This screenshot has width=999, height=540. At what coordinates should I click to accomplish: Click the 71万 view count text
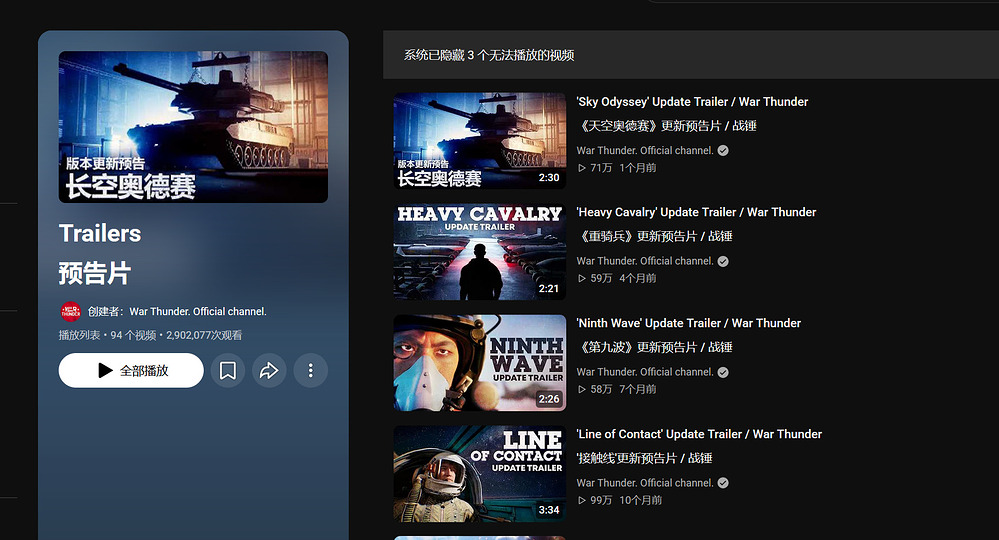click(x=601, y=168)
